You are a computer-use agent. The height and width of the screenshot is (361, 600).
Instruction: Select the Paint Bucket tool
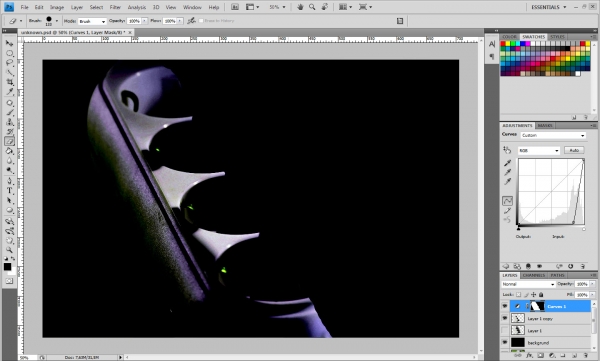coord(10,151)
